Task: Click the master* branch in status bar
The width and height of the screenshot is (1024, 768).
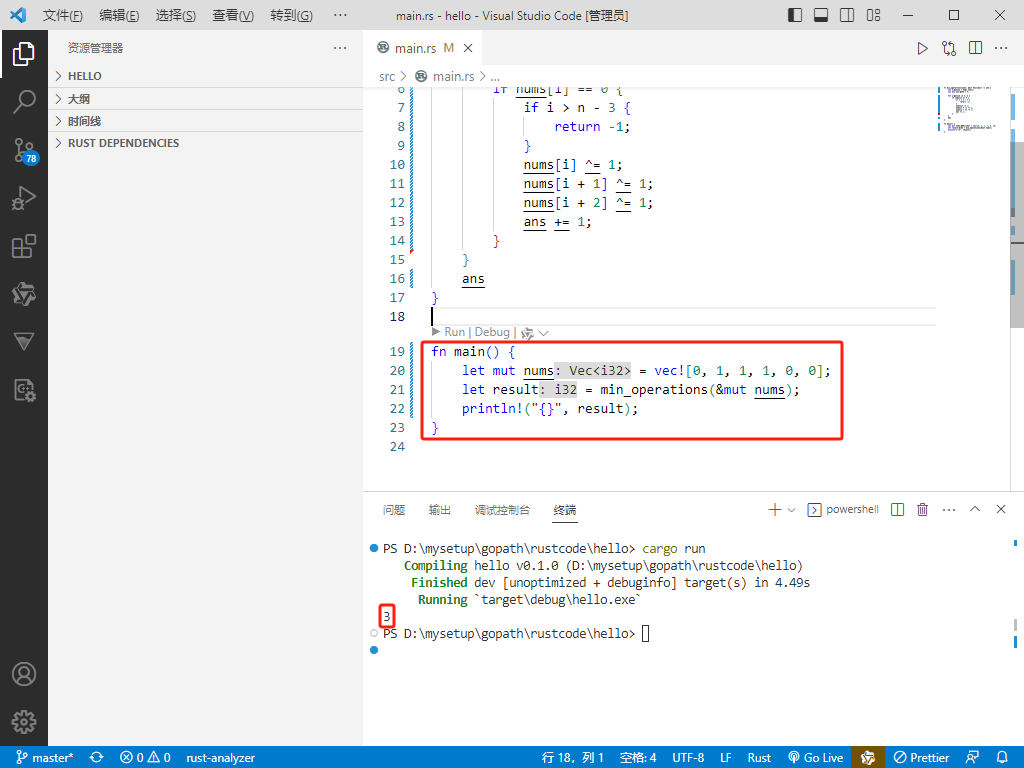Action: [44, 758]
